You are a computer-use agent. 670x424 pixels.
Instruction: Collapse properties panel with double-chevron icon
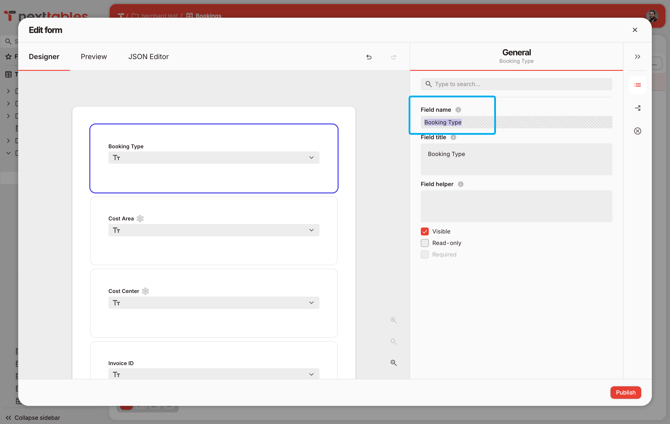(637, 57)
